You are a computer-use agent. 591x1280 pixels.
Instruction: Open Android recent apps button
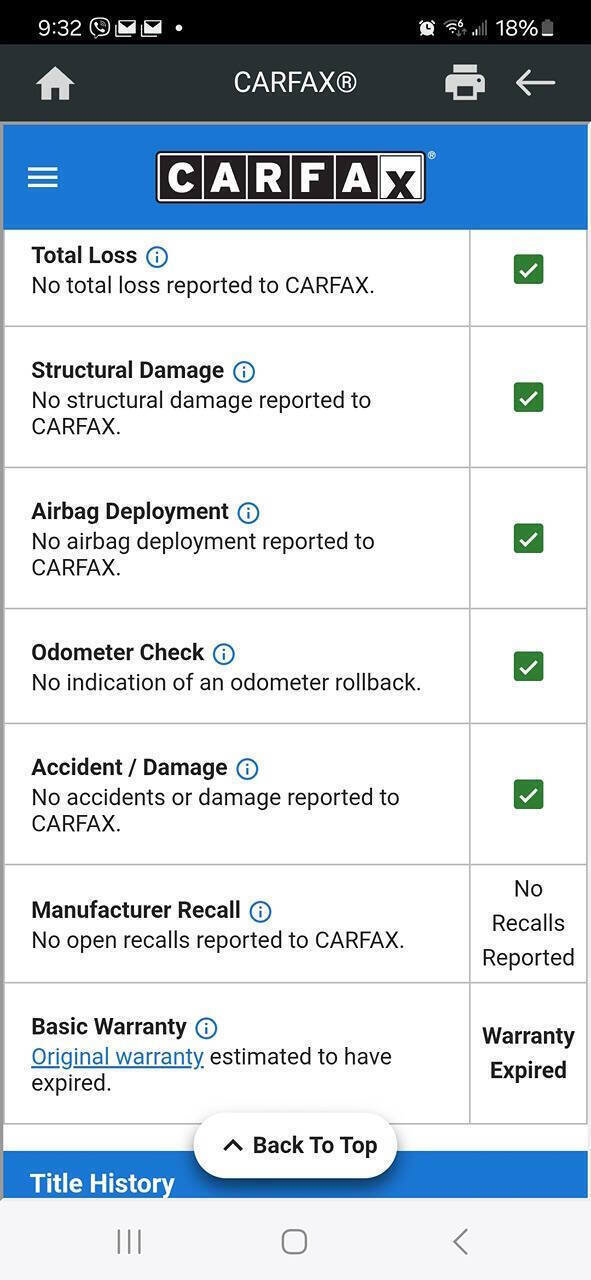pyautogui.click(x=129, y=1242)
